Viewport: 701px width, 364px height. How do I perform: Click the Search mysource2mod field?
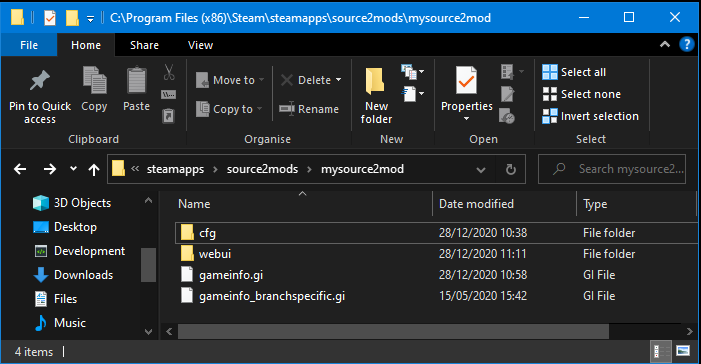point(612,169)
